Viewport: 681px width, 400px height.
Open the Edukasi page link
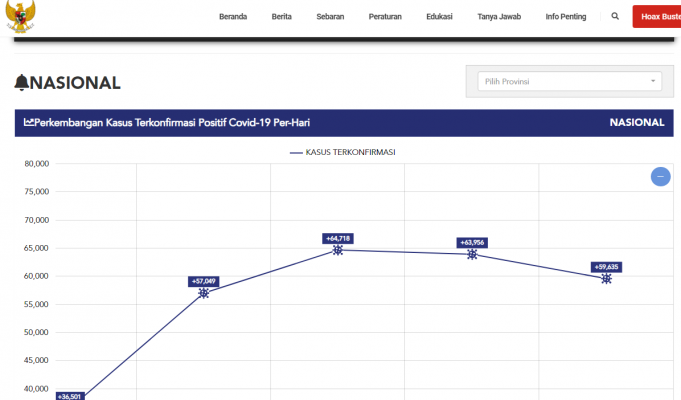pyautogui.click(x=439, y=17)
